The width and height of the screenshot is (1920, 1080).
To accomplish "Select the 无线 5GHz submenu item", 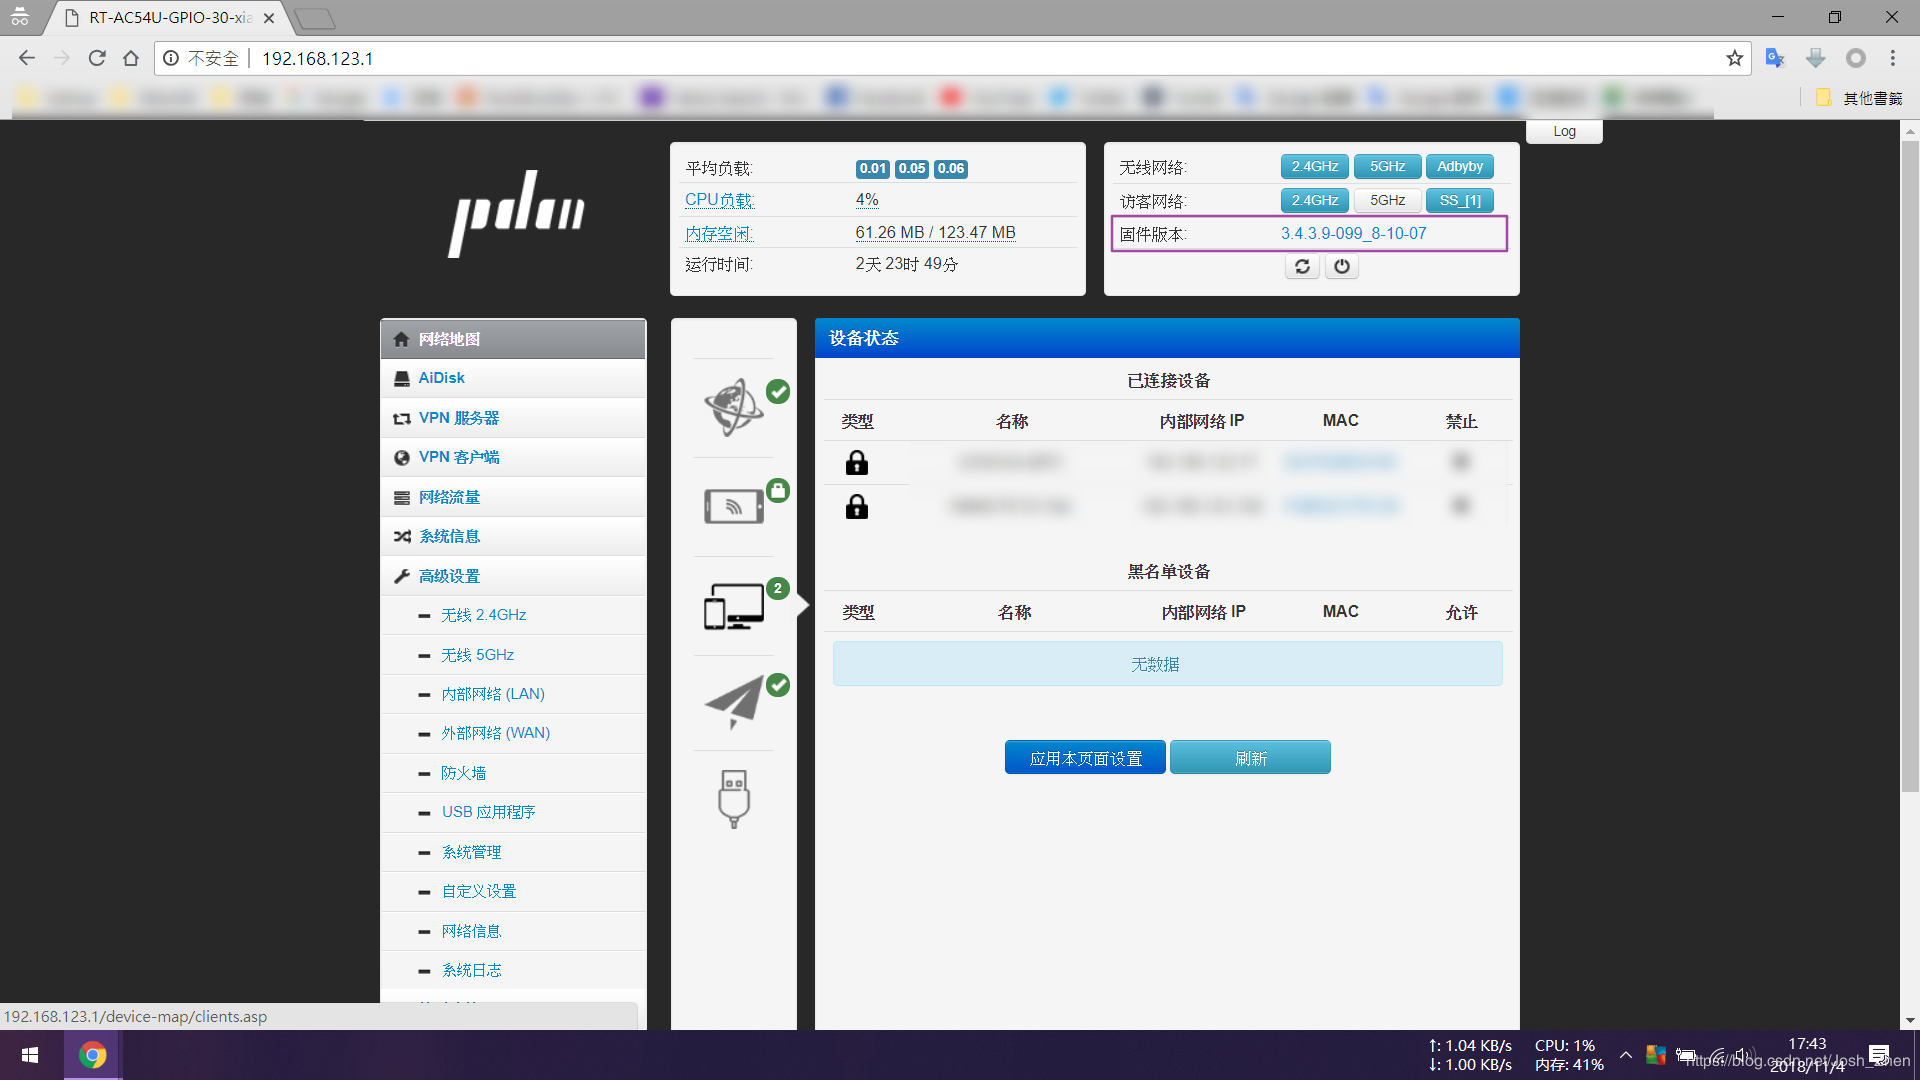I will [x=477, y=655].
